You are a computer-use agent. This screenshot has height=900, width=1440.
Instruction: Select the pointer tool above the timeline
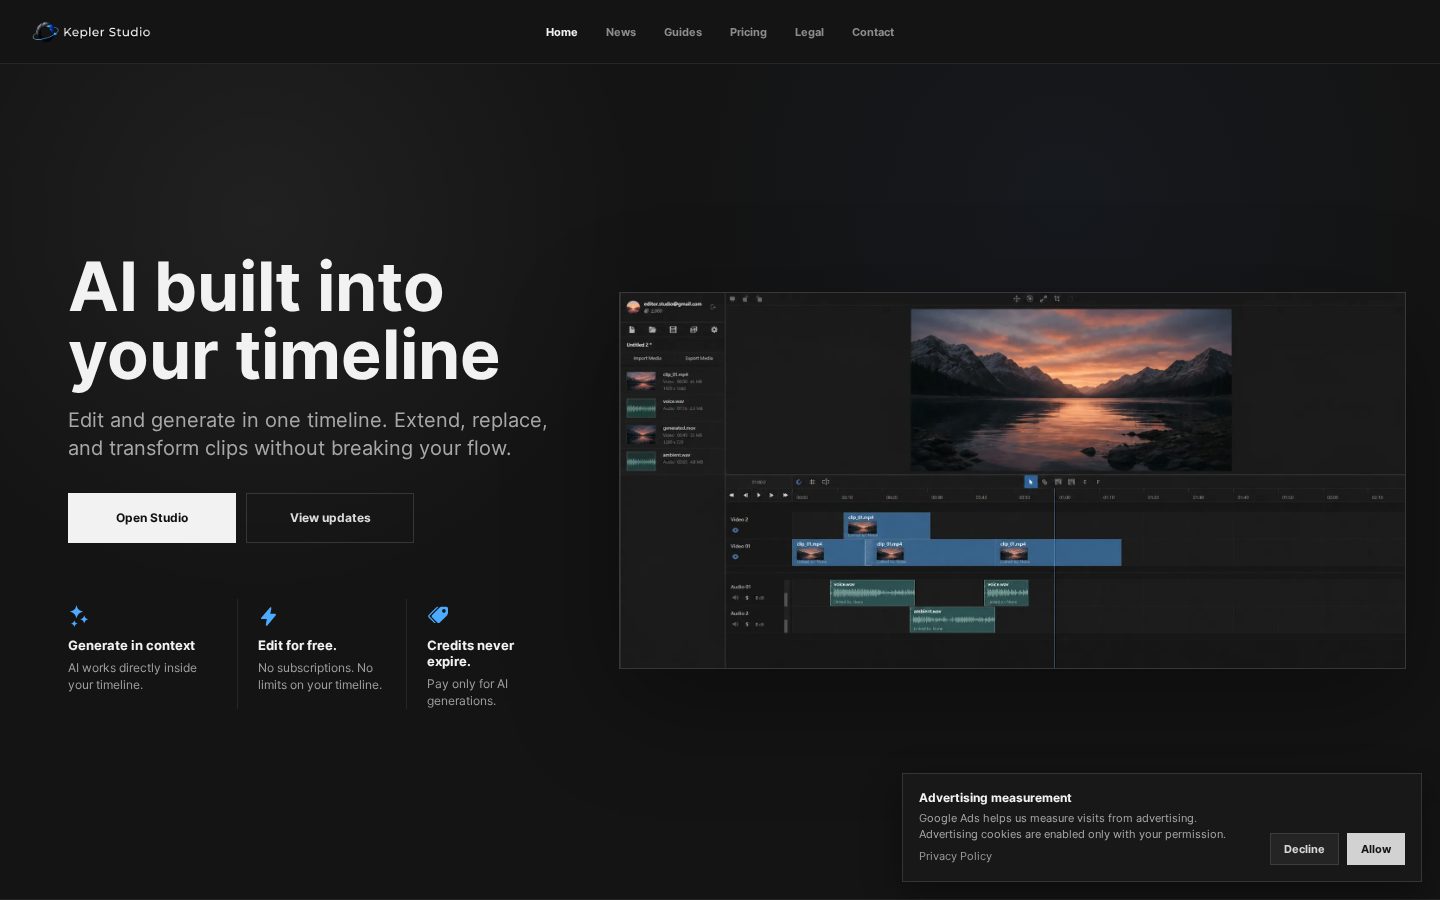[x=1030, y=482]
